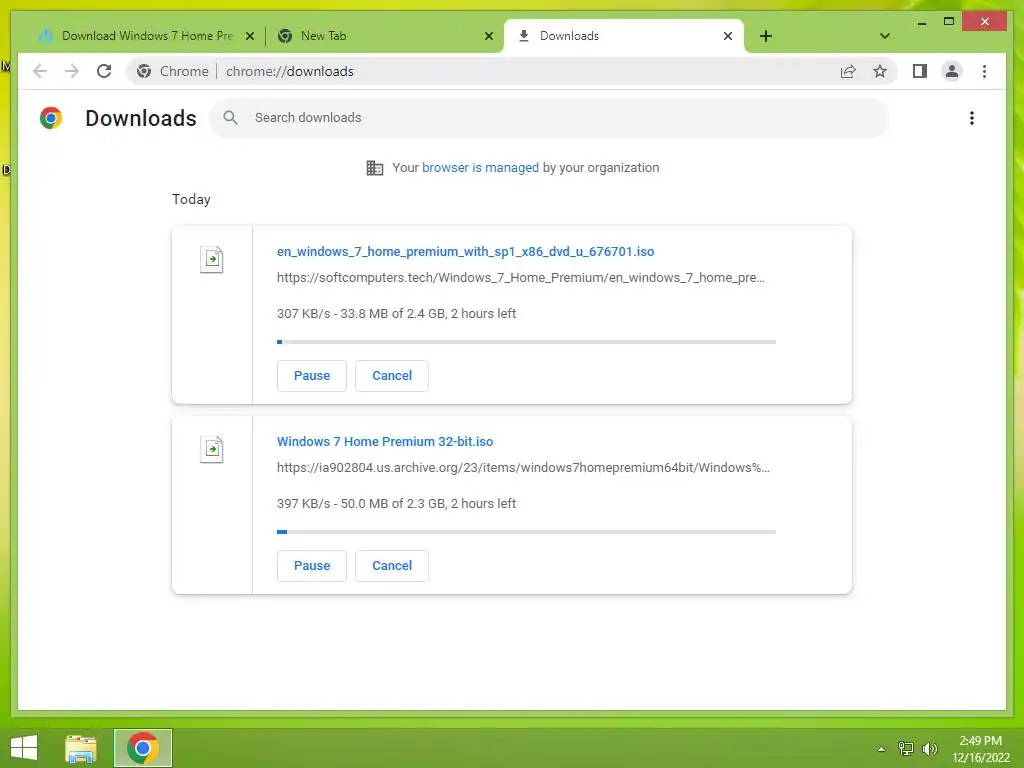1024x768 pixels.
Task: Click the browser forward arrow
Action: tap(72, 71)
